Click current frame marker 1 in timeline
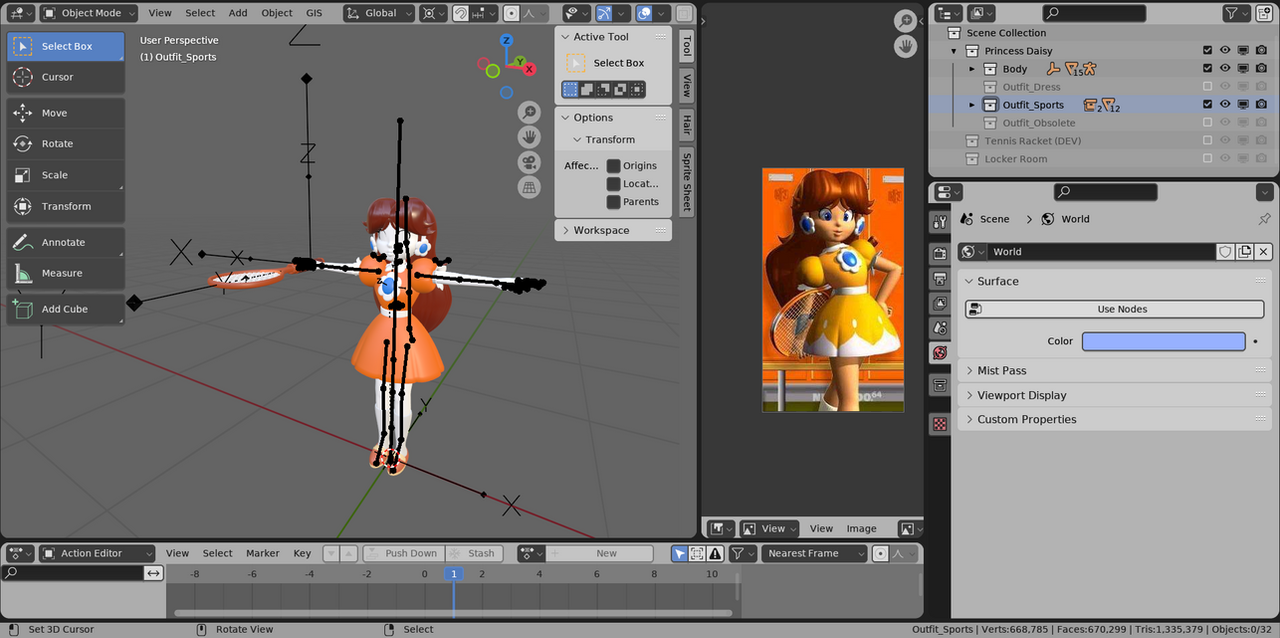Viewport: 1280px width, 638px height. click(453, 574)
